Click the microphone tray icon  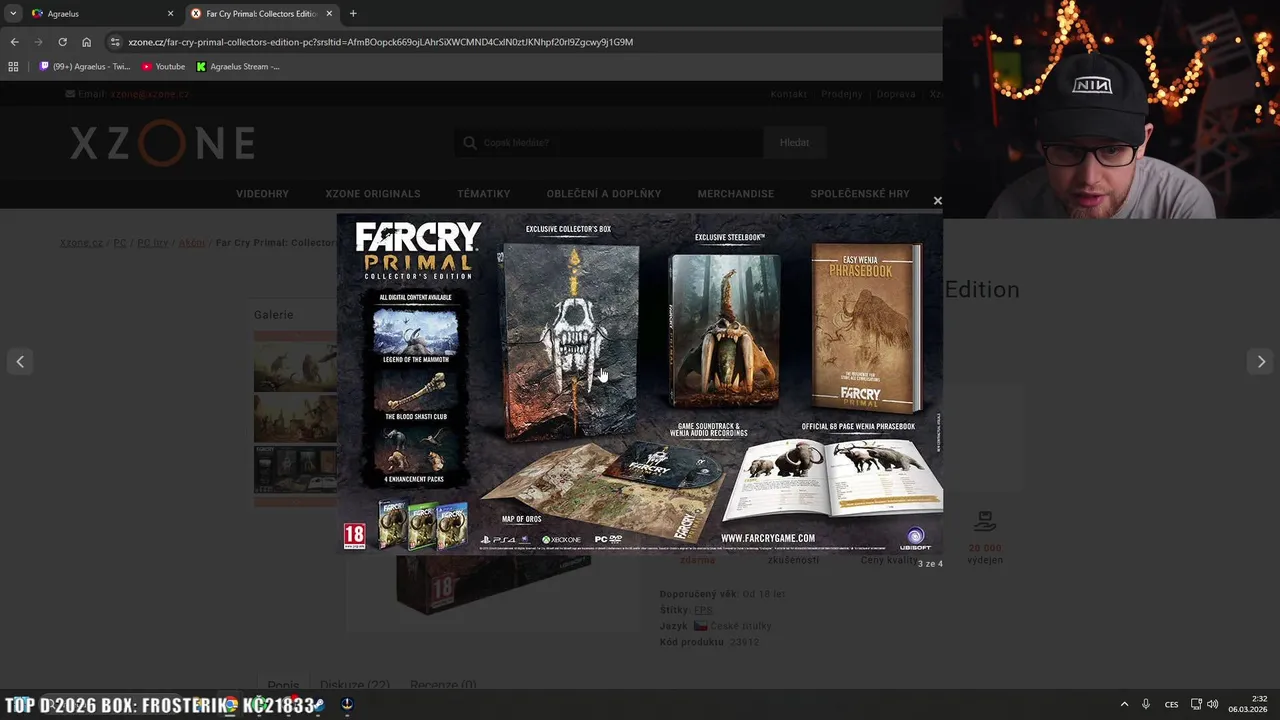1146,704
